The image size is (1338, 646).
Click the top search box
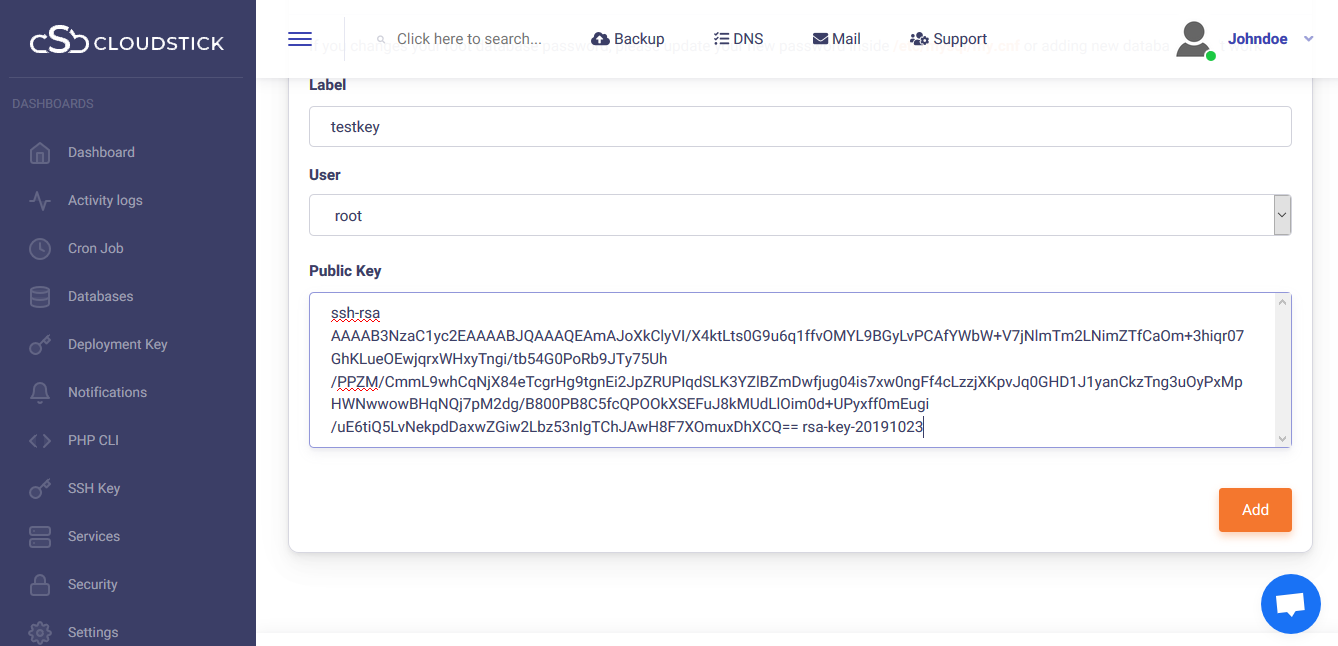pyautogui.click(x=468, y=39)
